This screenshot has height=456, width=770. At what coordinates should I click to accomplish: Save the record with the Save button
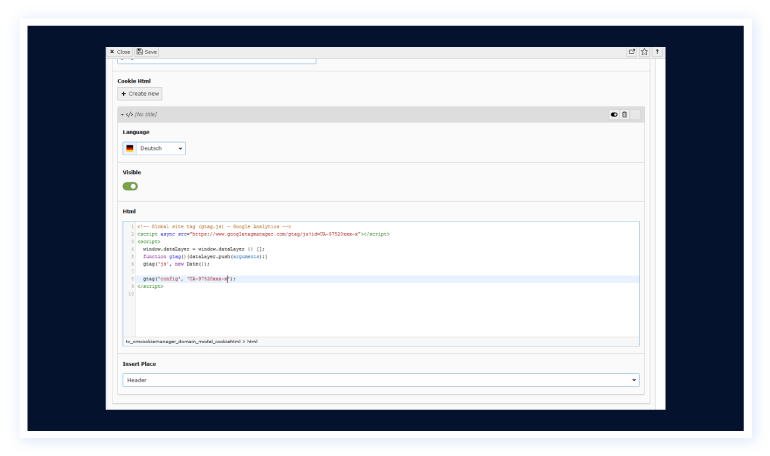(147, 52)
